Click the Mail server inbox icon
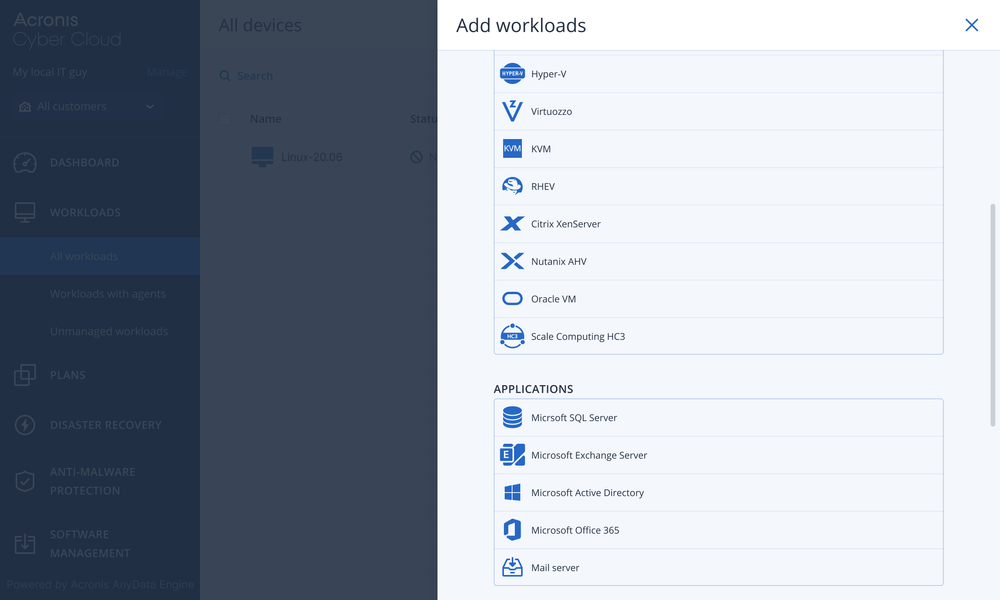1000x600 pixels. coord(512,567)
